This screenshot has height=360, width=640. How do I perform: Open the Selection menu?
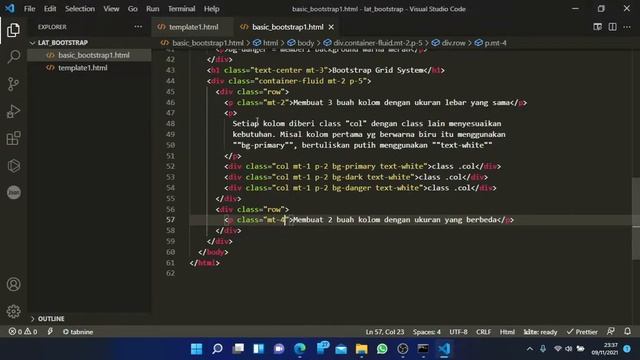80,9
